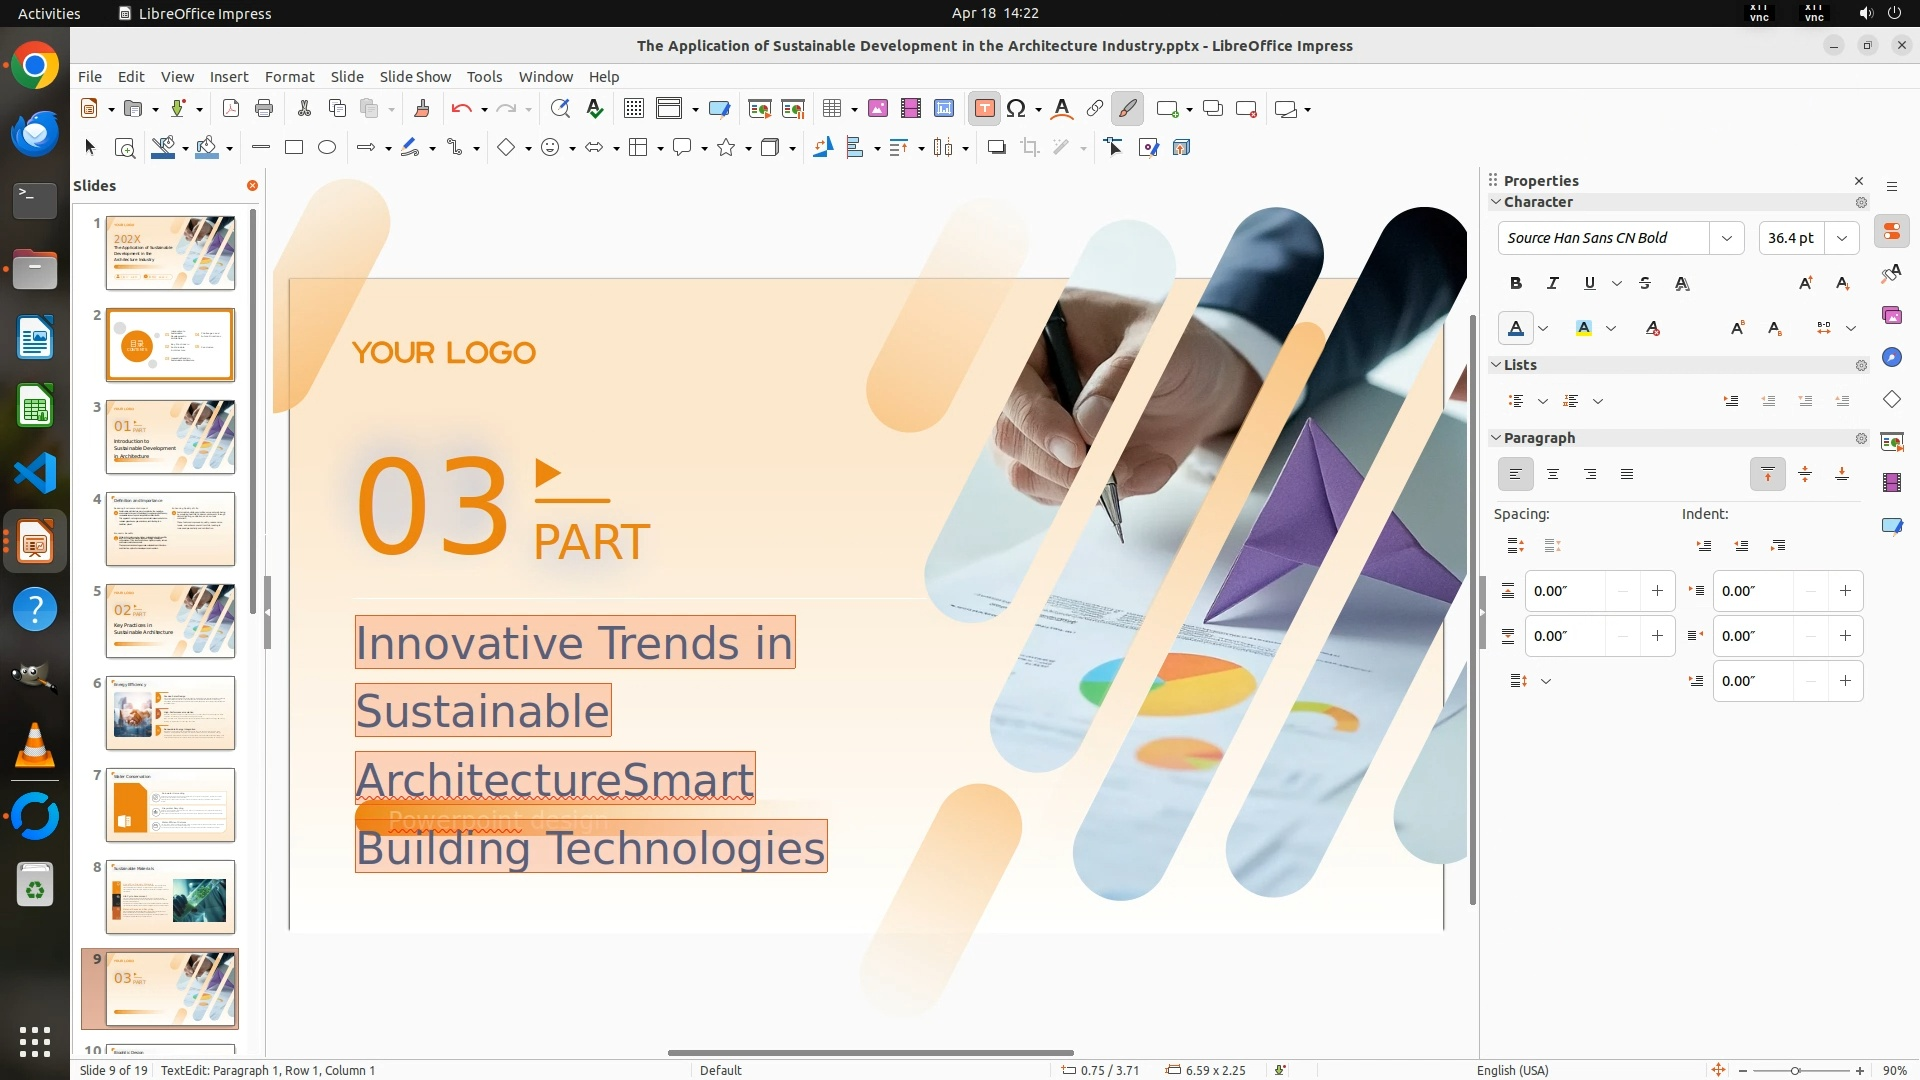Viewport: 1920px width, 1080px height.
Task: Enable Center paragraph alignment
Action: tap(1553, 475)
